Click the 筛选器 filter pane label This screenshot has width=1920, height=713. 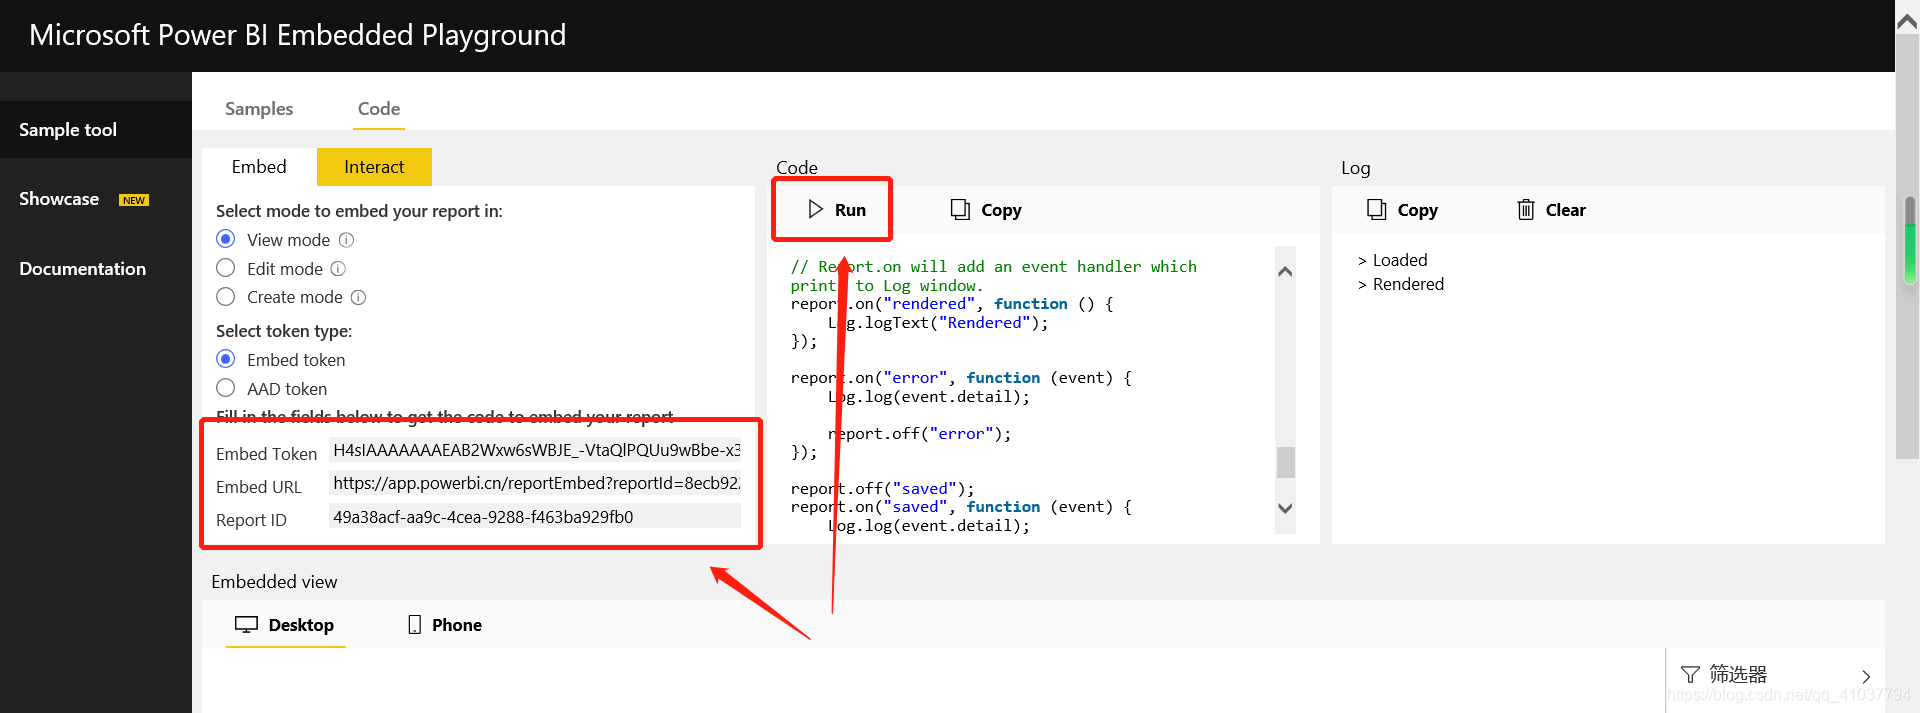(1738, 675)
